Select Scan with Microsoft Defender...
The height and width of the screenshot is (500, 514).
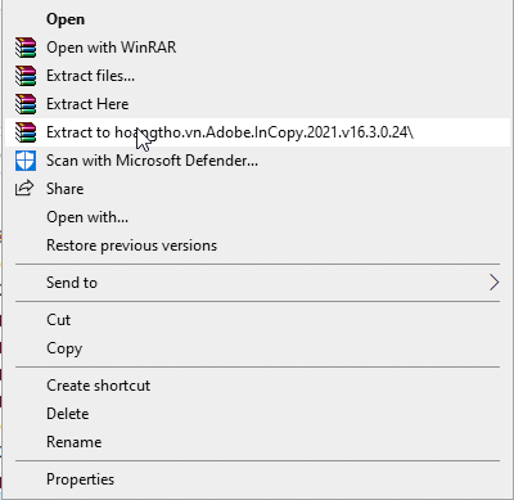pyautogui.click(x=257, y=161)
